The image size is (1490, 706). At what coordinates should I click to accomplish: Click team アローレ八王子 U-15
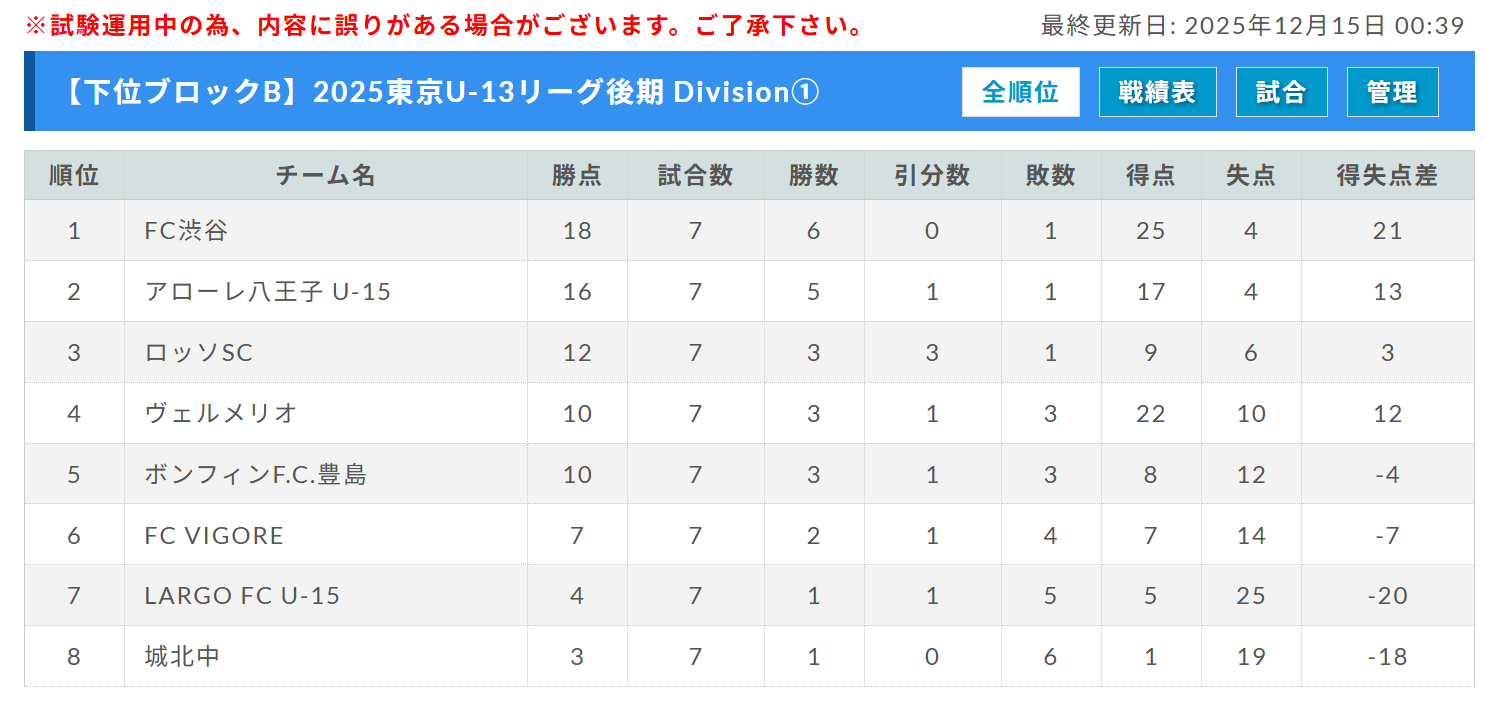[x=267, y=292]
